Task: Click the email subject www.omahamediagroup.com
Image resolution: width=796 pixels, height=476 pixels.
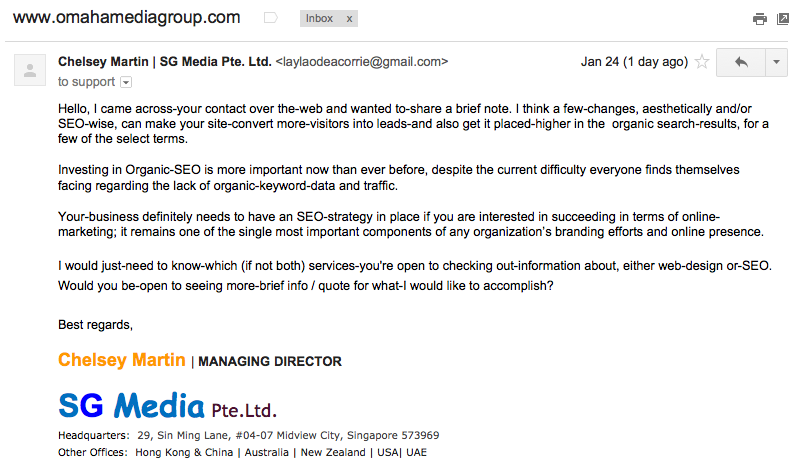Action: 126,17
